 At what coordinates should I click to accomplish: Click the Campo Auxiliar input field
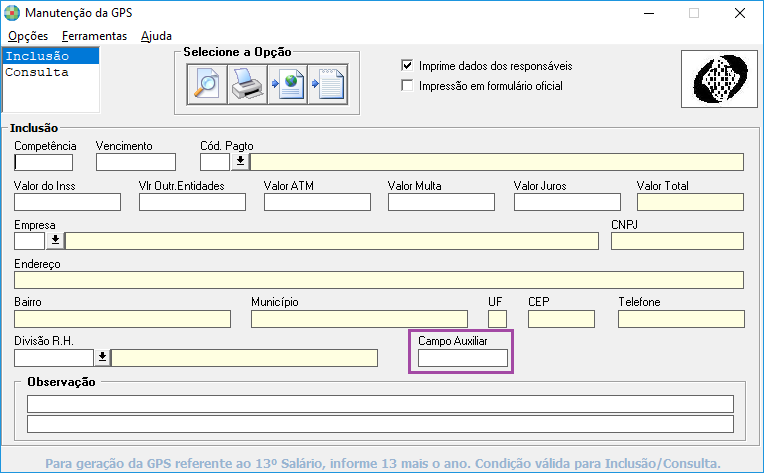click(x=463, y=358)
